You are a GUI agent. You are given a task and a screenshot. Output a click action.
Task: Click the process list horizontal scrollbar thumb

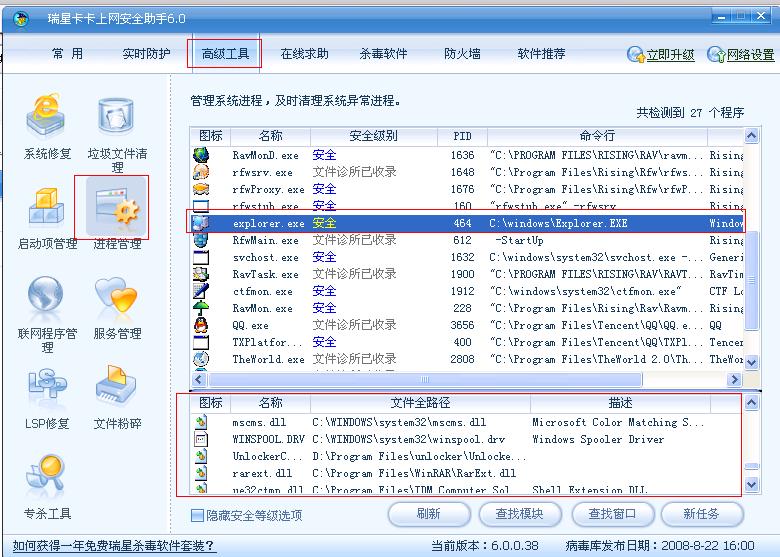pyautogui.click(x=425, y=380)
